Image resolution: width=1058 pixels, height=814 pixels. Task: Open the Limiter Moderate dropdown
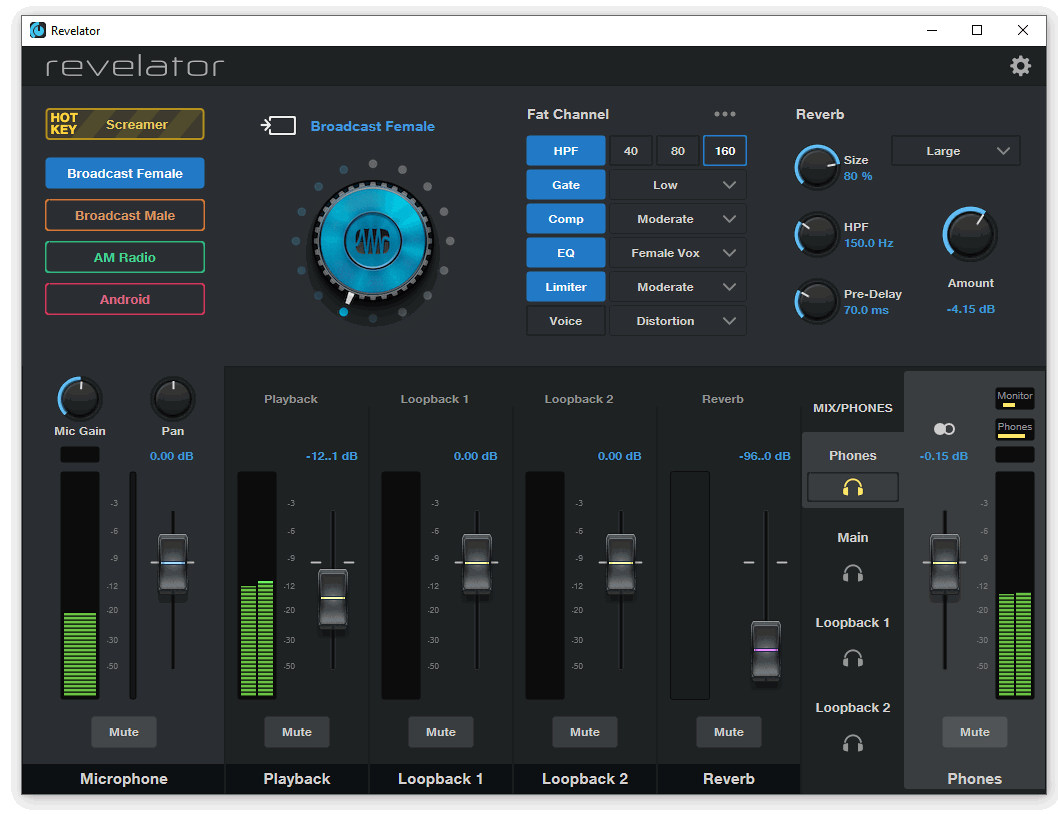pos(677,287)
